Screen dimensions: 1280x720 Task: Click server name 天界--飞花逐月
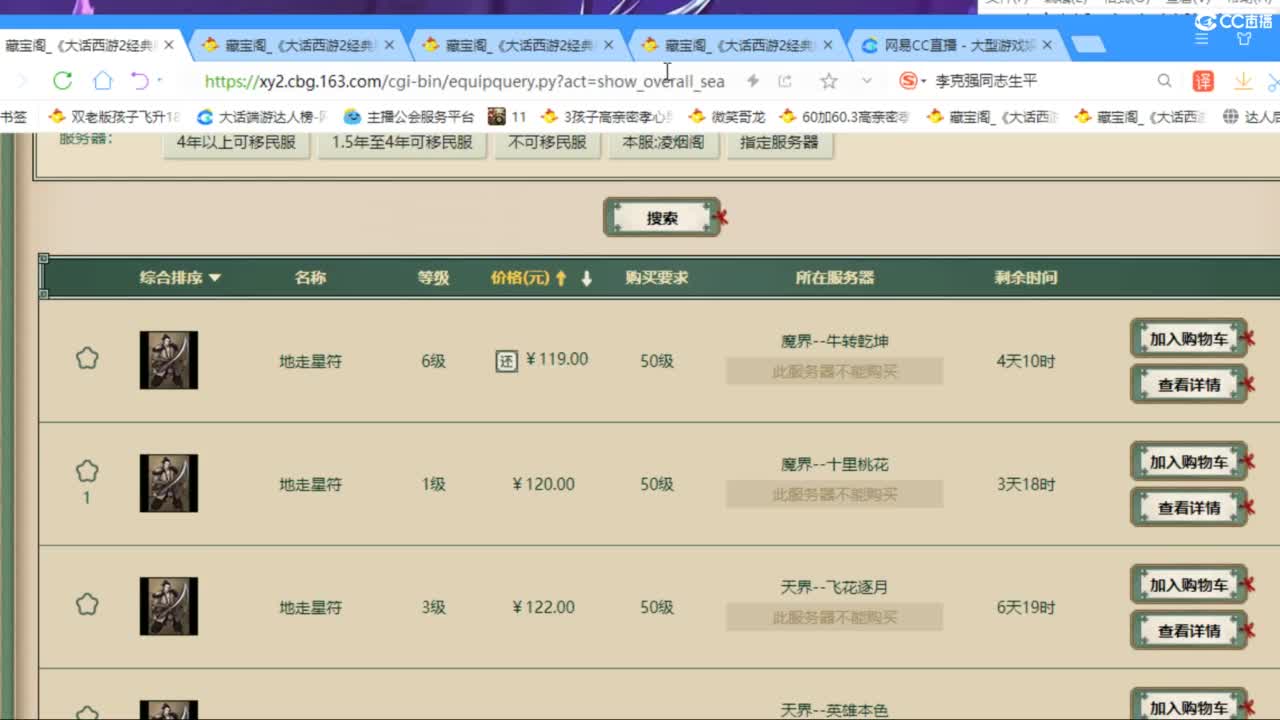coord(834,587)
